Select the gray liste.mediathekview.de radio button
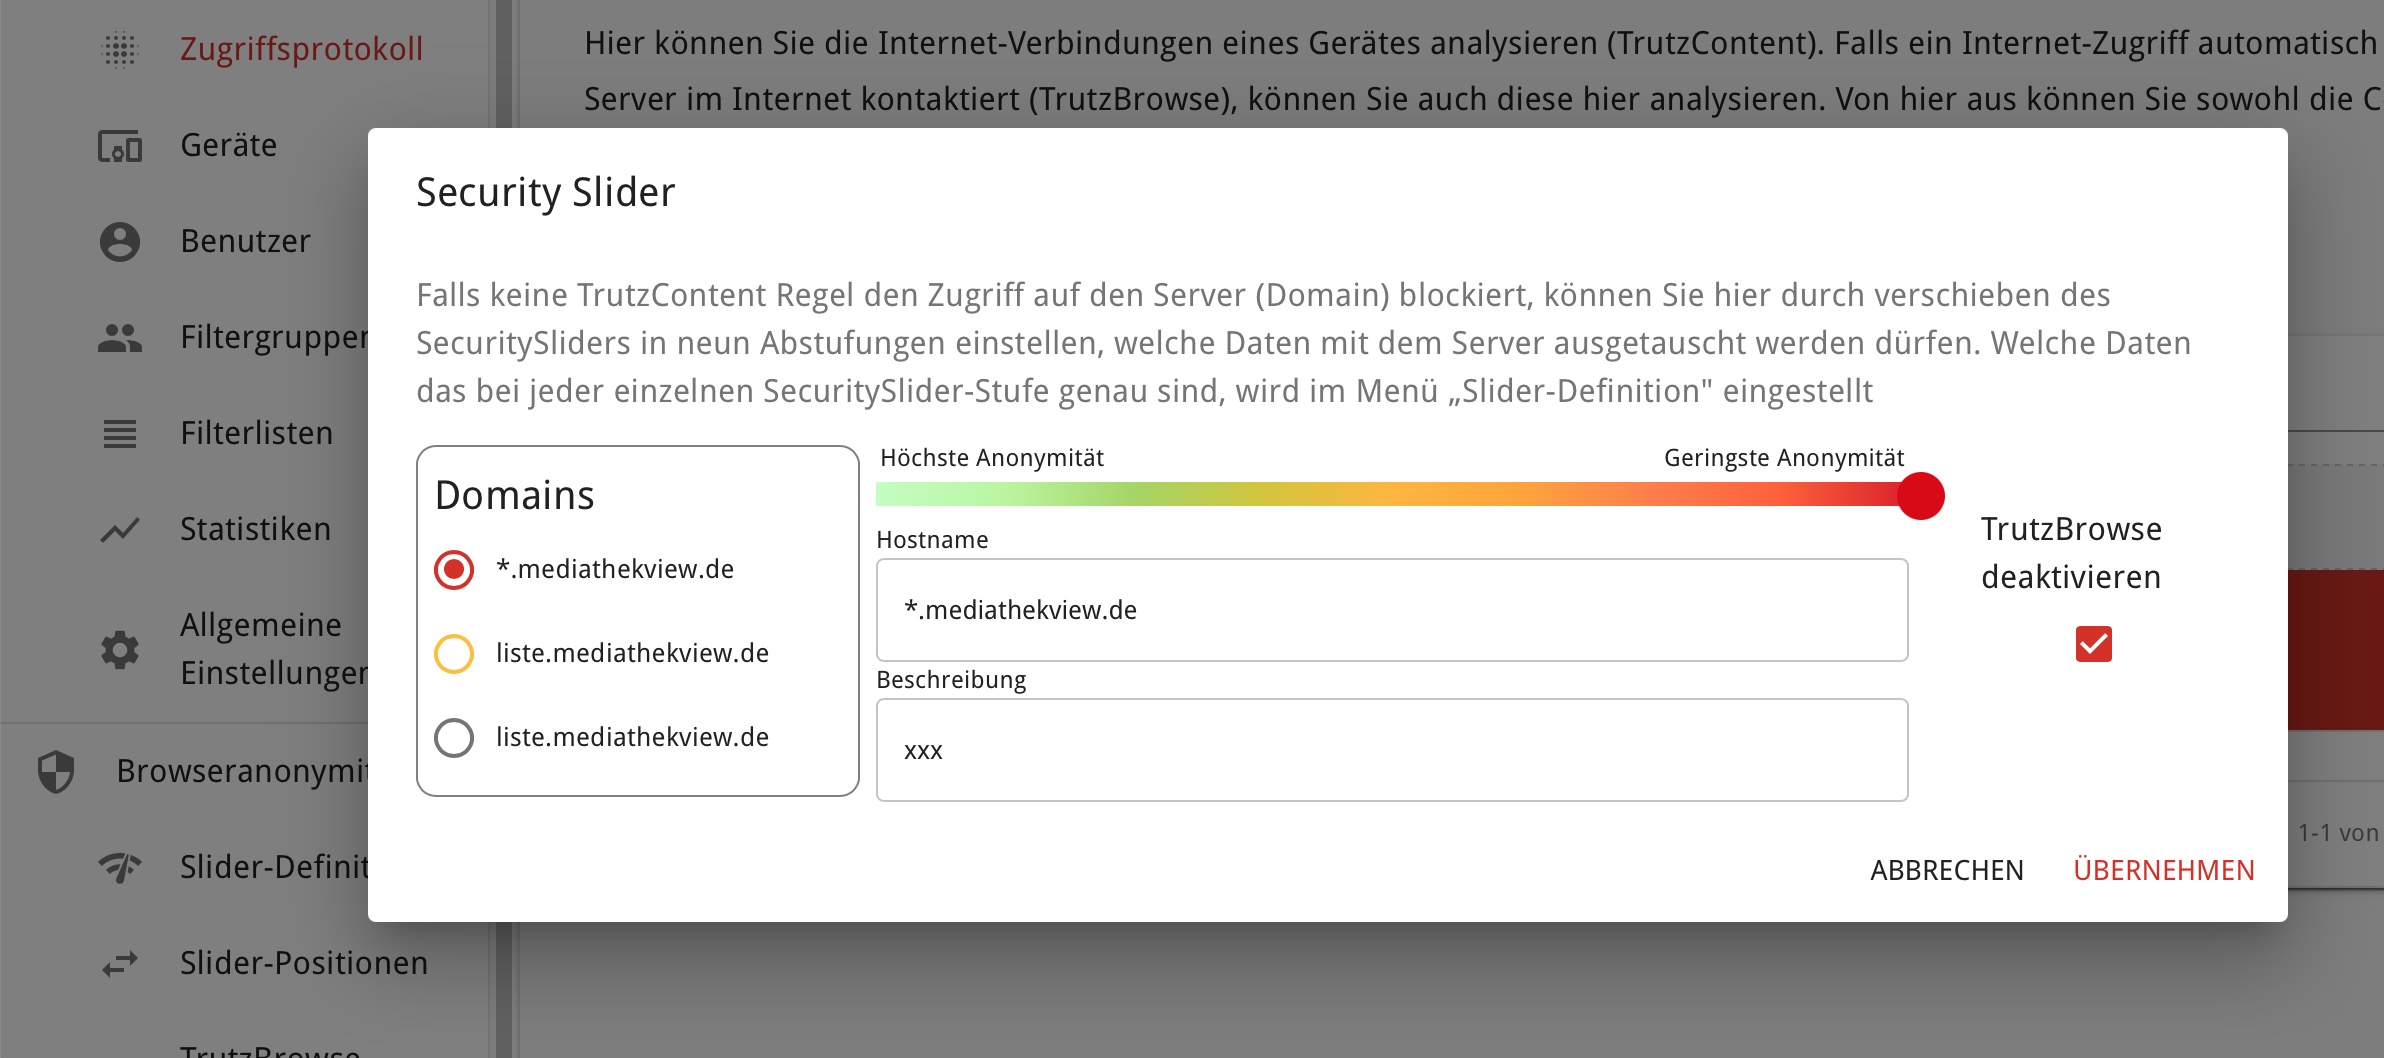 point(454,738)
